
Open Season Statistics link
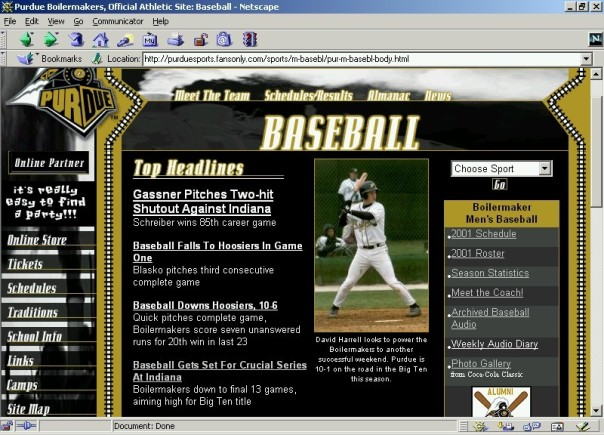[490, 273]
